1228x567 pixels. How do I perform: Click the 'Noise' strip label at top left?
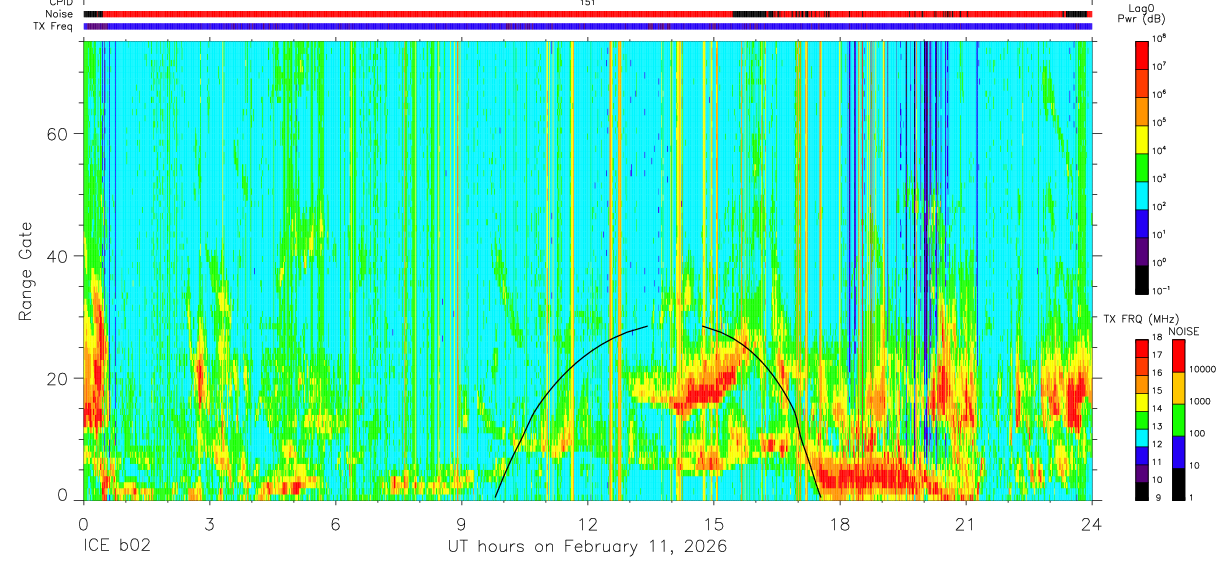58,14
